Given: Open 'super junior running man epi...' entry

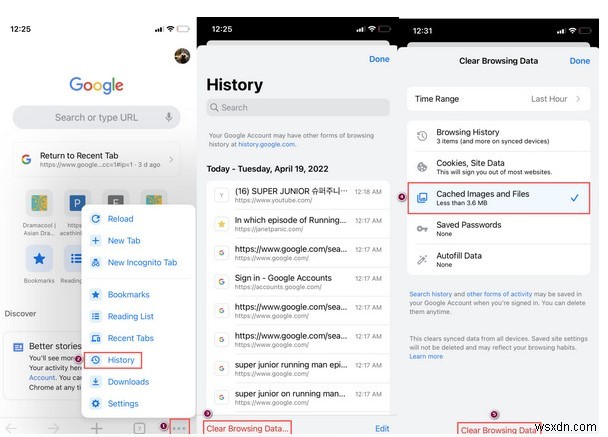Looking at the screenshot, I should [x=298, y=369].
